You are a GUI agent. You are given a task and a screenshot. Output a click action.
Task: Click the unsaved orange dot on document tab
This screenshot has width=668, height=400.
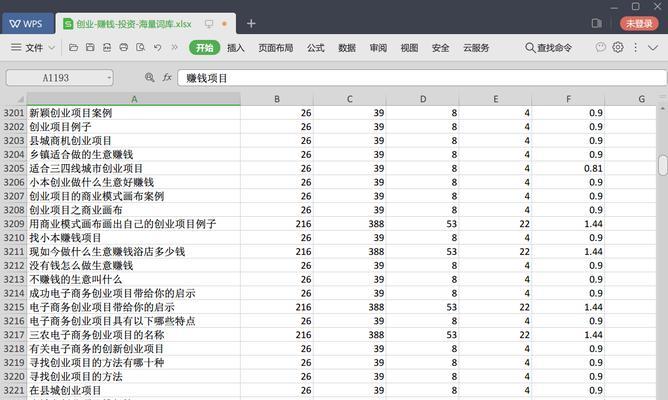coord(225,24)
